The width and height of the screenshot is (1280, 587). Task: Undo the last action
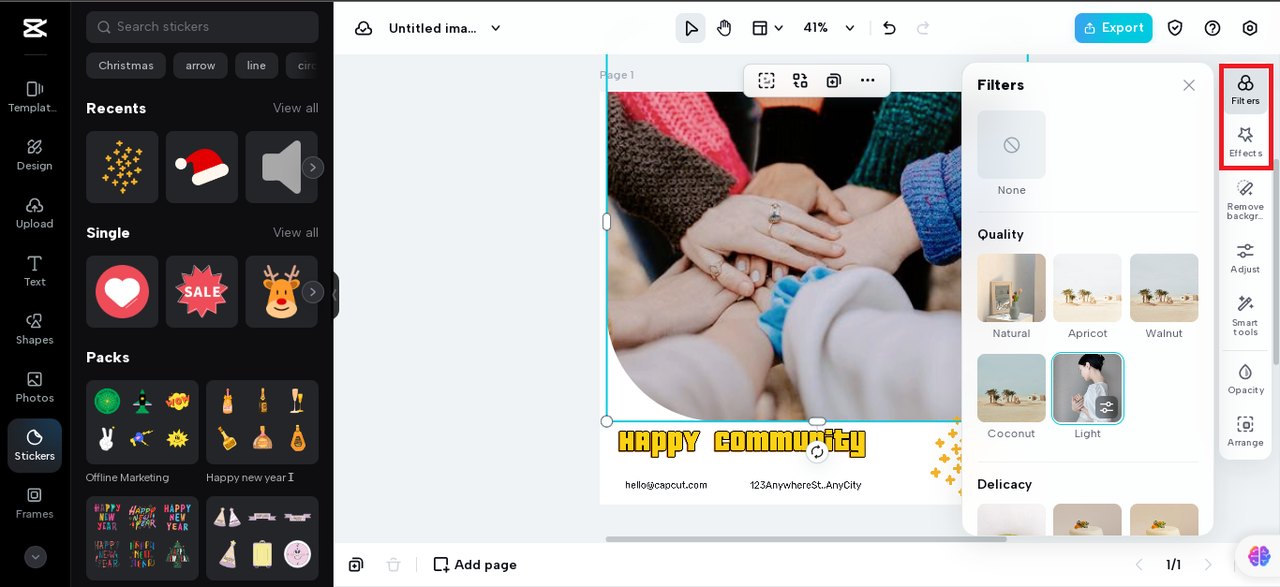tap(889, 28)
